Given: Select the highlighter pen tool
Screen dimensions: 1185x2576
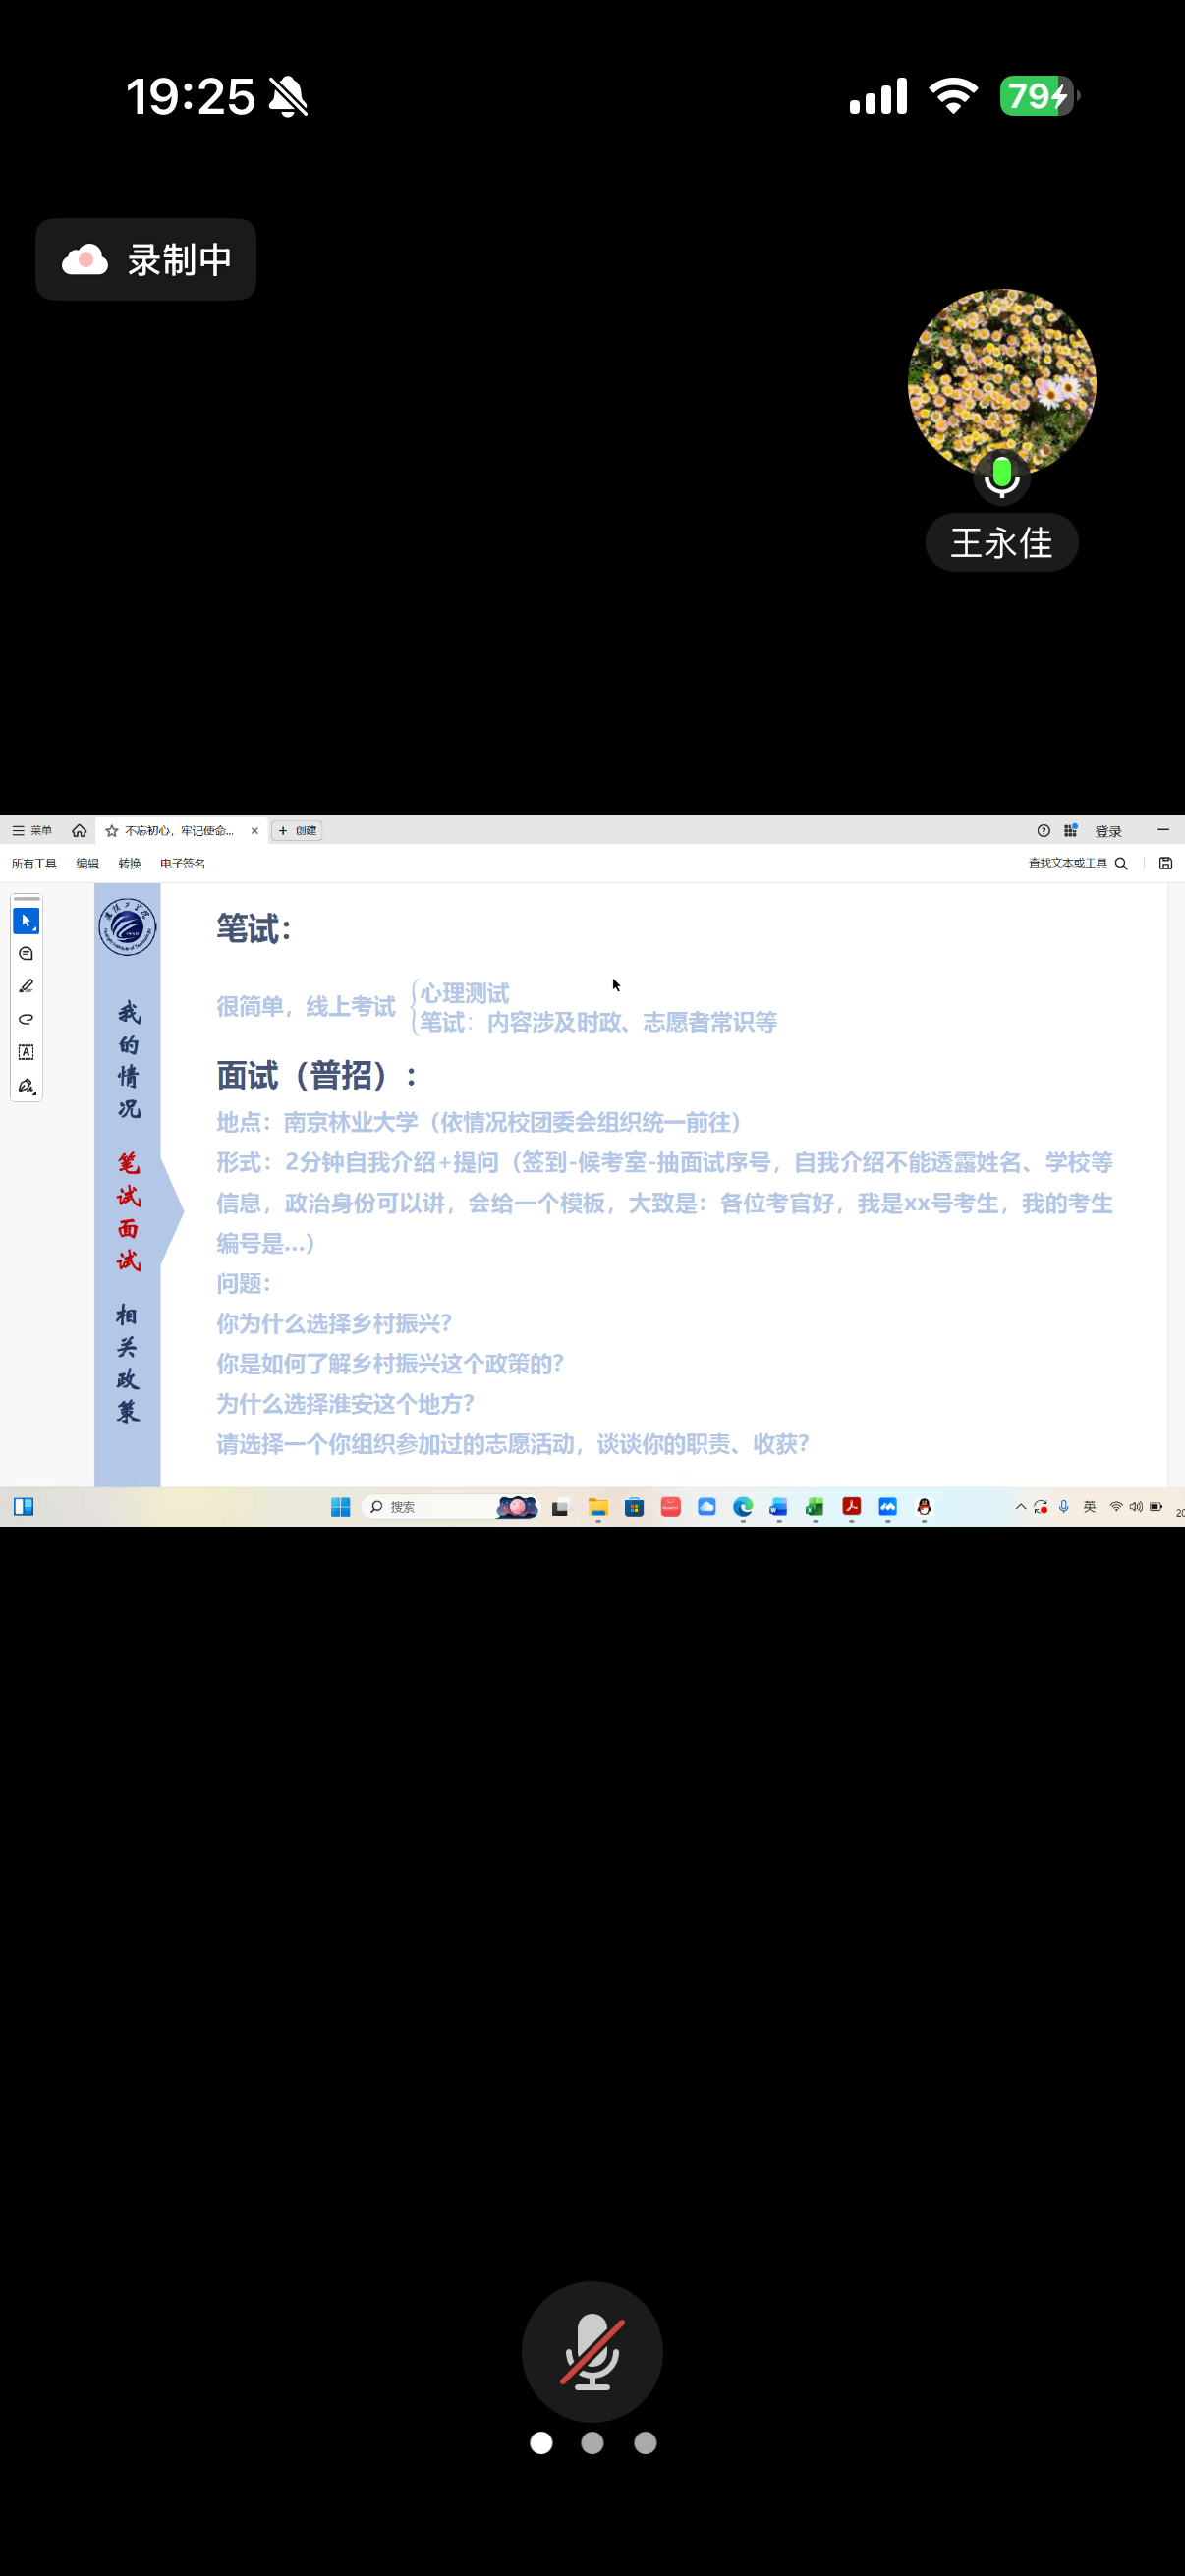Looking at the screenshot, I should point(26,986).
